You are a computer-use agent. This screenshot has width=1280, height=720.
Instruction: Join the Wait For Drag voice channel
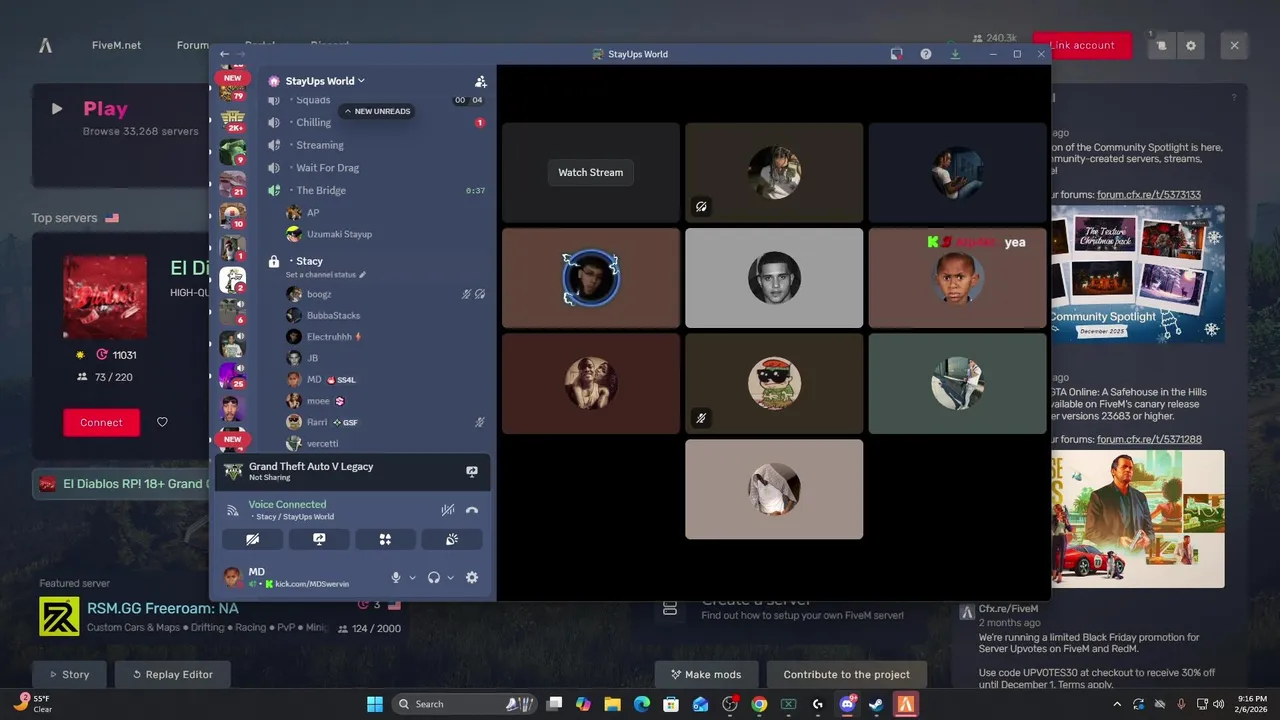point(376,168)
